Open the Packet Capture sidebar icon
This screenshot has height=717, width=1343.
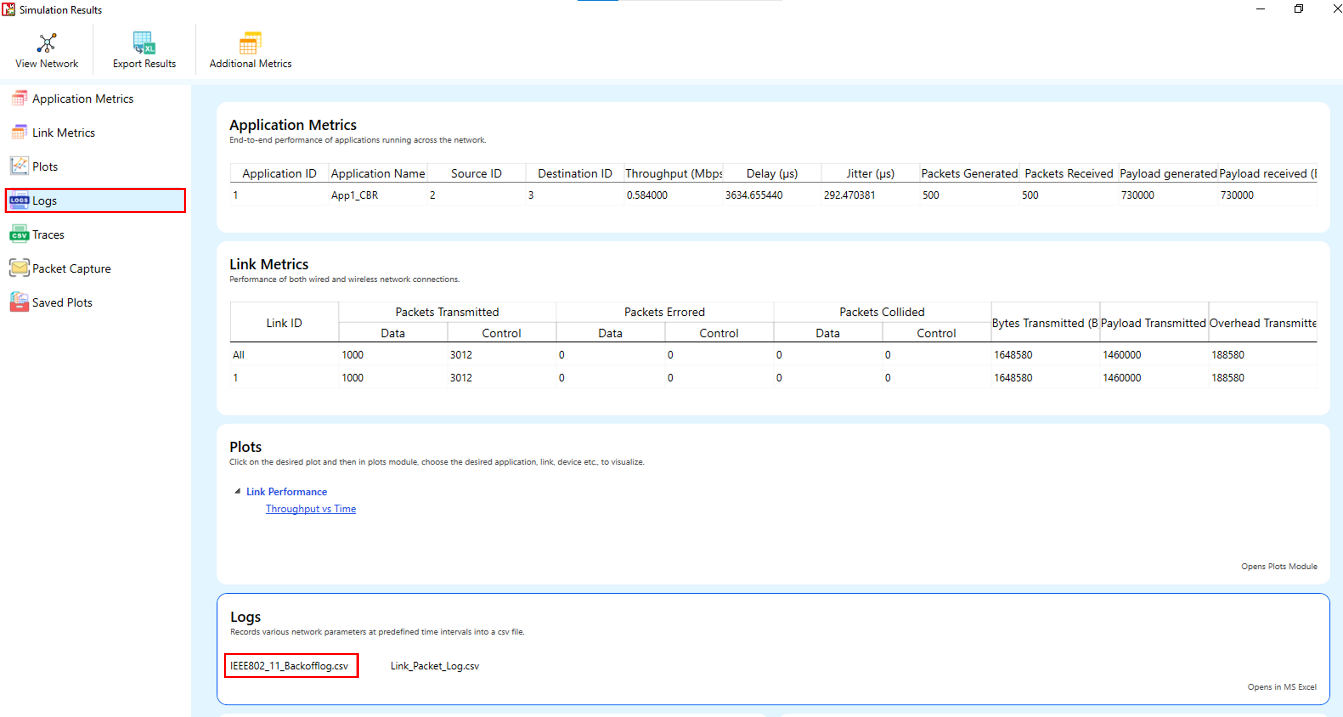(19, 269)
